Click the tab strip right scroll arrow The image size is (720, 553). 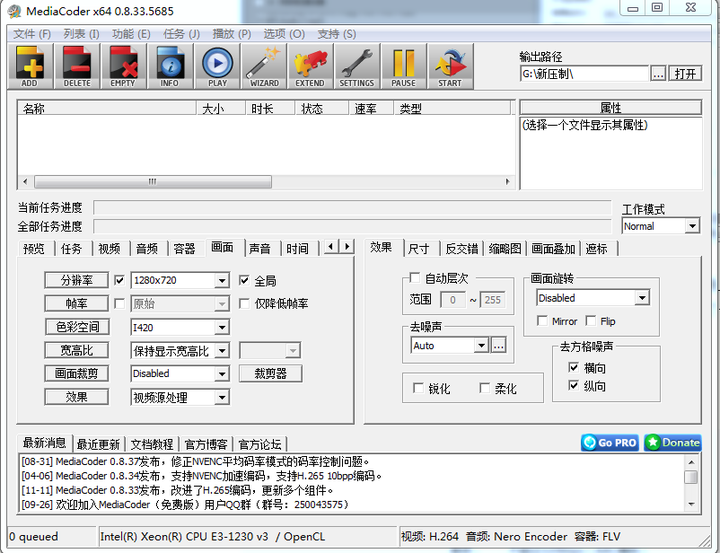[347, 247]
